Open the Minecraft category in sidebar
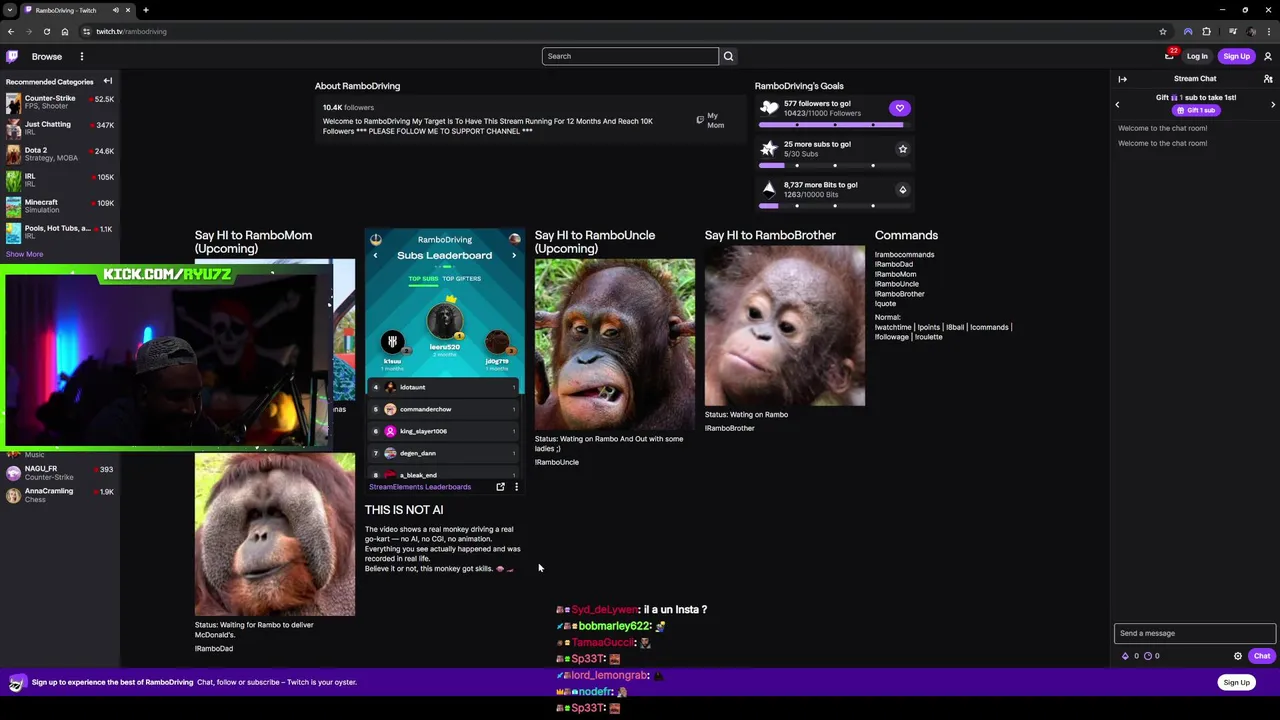Image resolution: width=1280 pixels, height=720 pixels. 60,206
